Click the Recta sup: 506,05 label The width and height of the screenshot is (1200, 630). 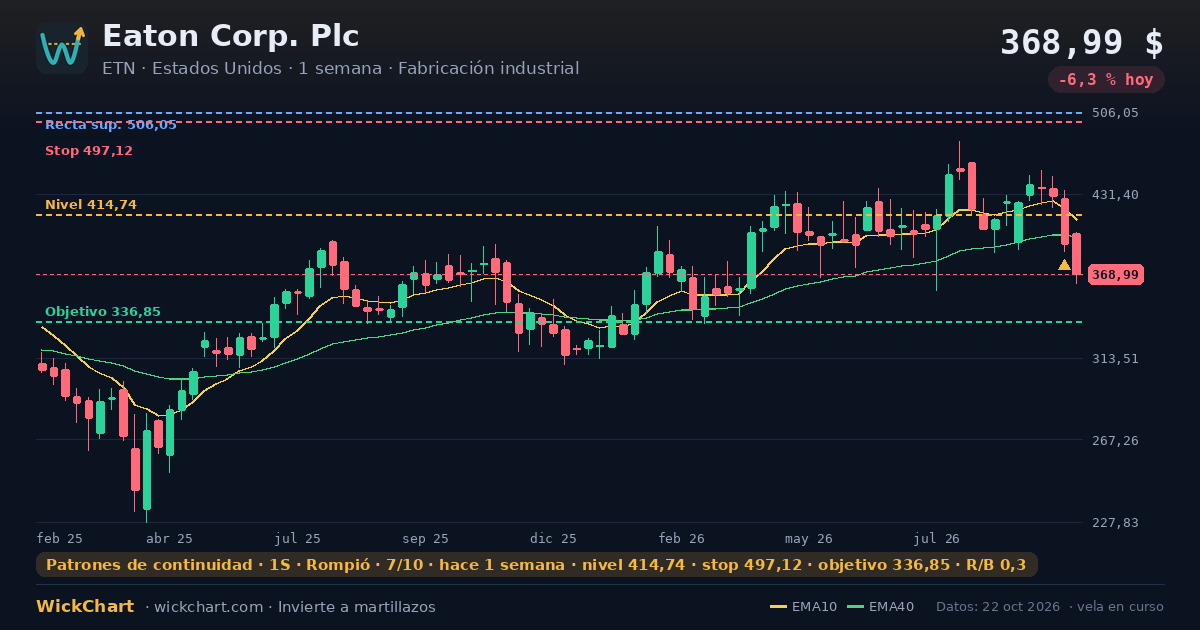111,125
